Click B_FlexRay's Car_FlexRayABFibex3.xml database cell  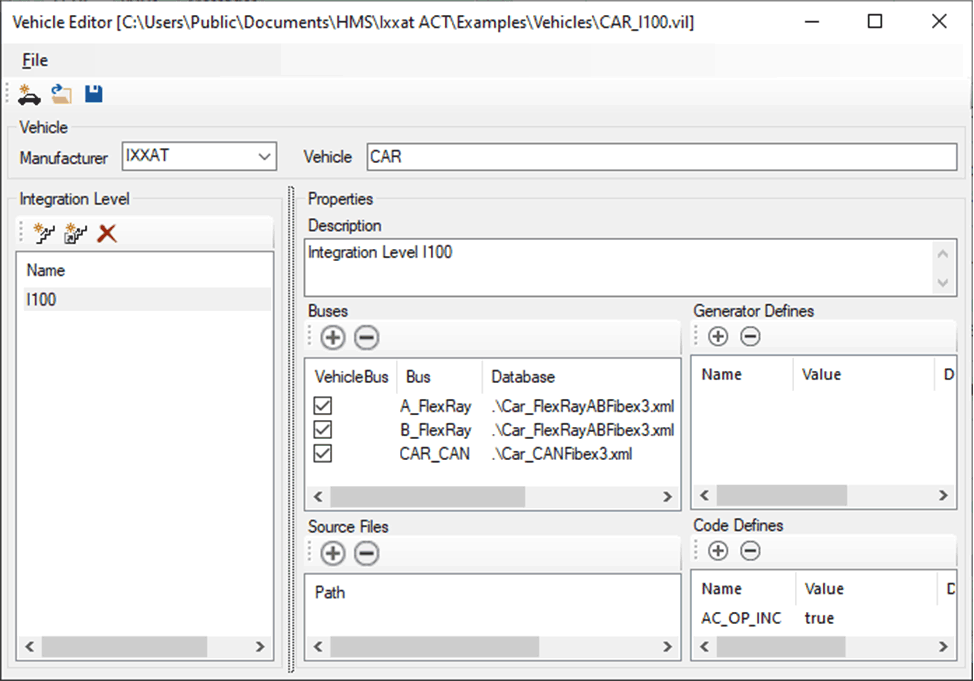(x=583, y=430)
